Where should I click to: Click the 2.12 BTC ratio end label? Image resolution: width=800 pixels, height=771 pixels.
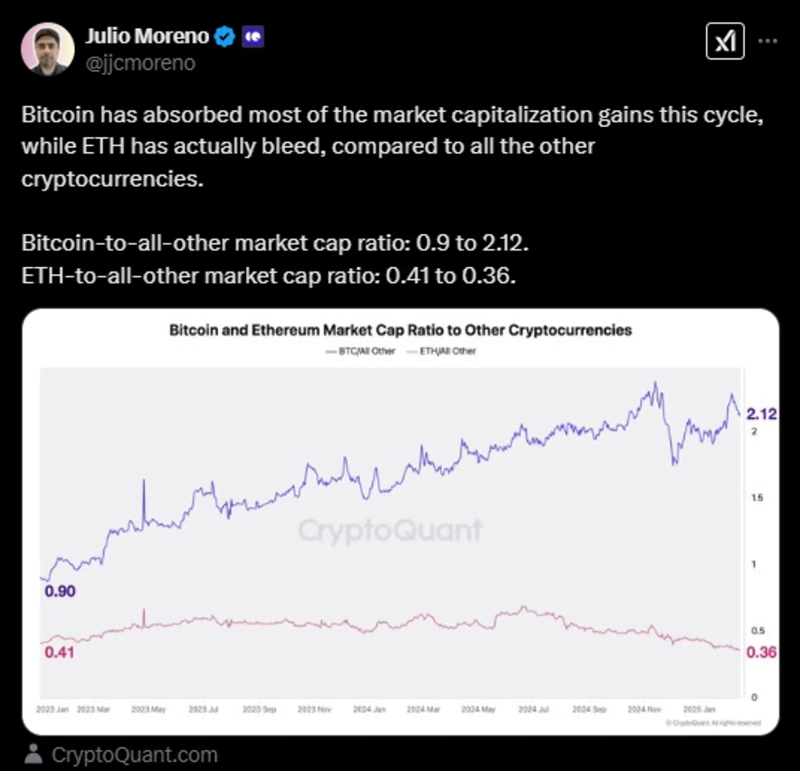pyautogui.click(x=762, y=412)
